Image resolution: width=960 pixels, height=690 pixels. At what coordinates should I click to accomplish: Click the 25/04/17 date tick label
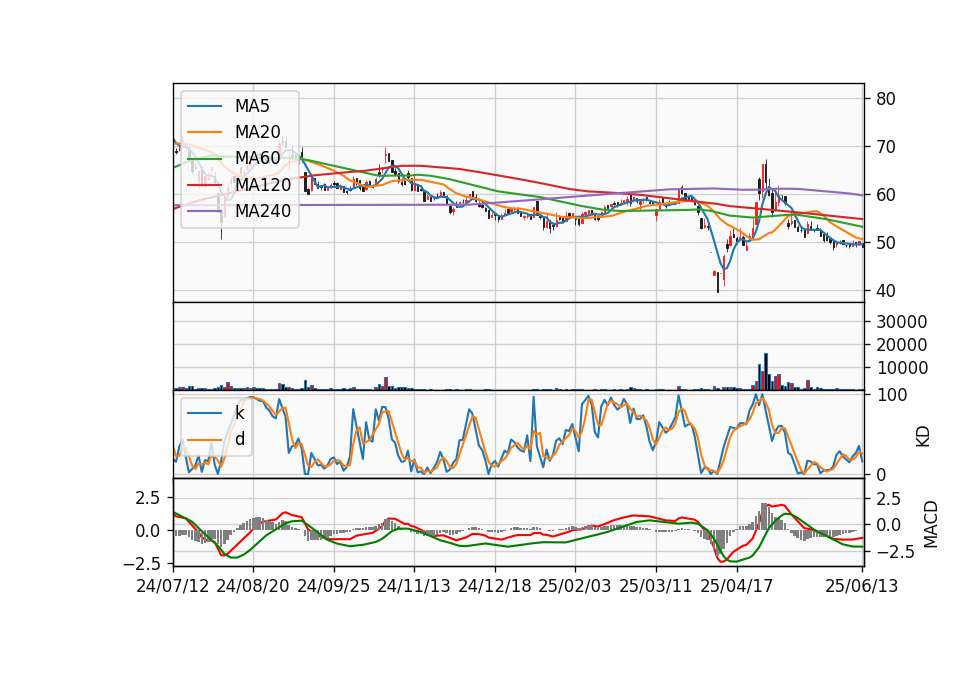tap(737, 586)
